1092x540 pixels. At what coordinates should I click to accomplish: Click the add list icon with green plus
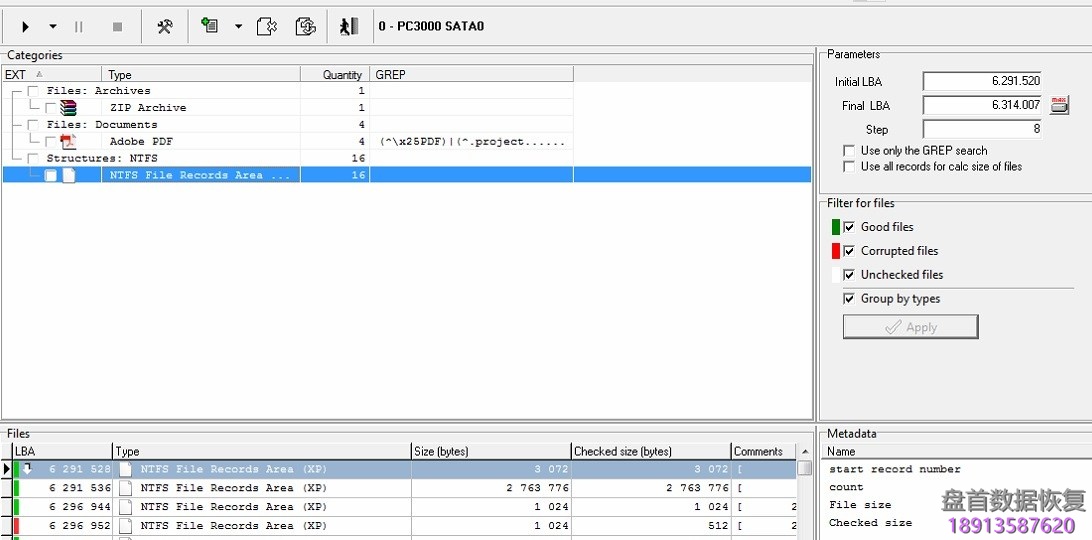coord(210,26)
